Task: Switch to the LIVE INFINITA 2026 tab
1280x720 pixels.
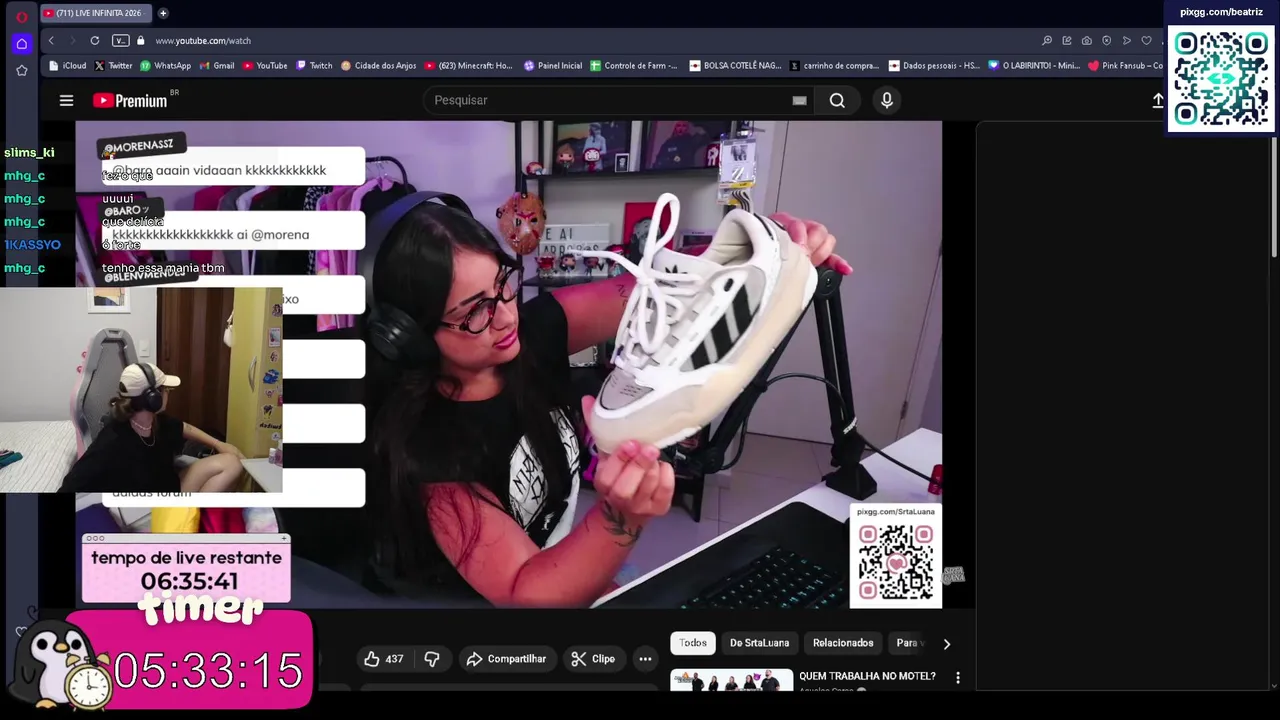Action: [x=96, y=13]
